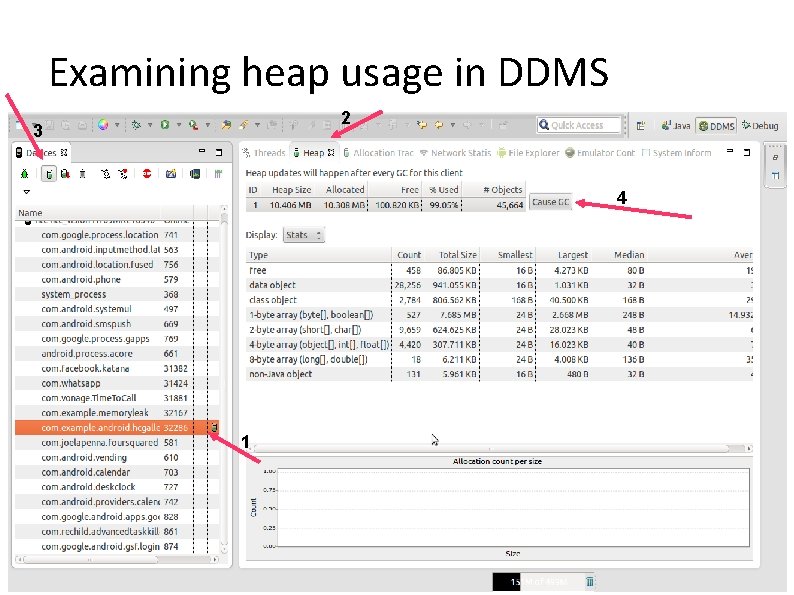Select the 'class object' row in stats table
The width and height of the screenshot is (794, 595).
point(499,300)
